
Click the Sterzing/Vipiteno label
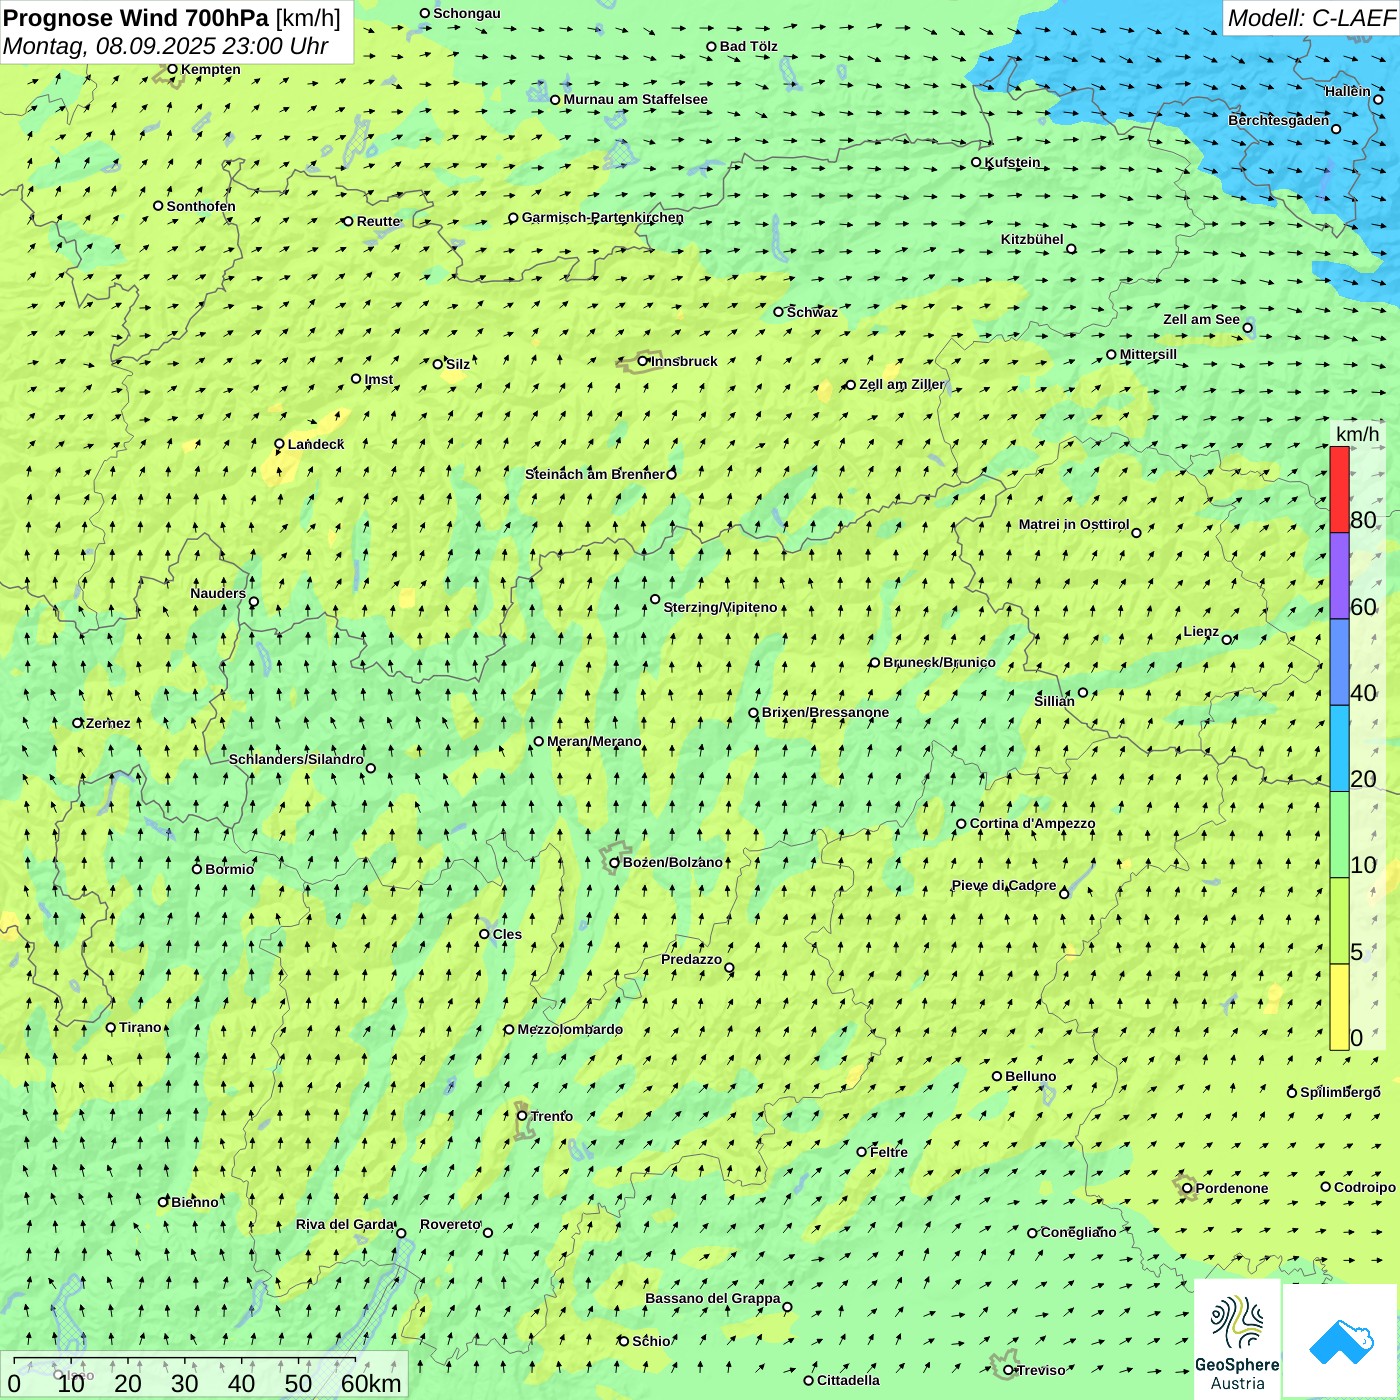pyautogui.click(x=720, y=607)
